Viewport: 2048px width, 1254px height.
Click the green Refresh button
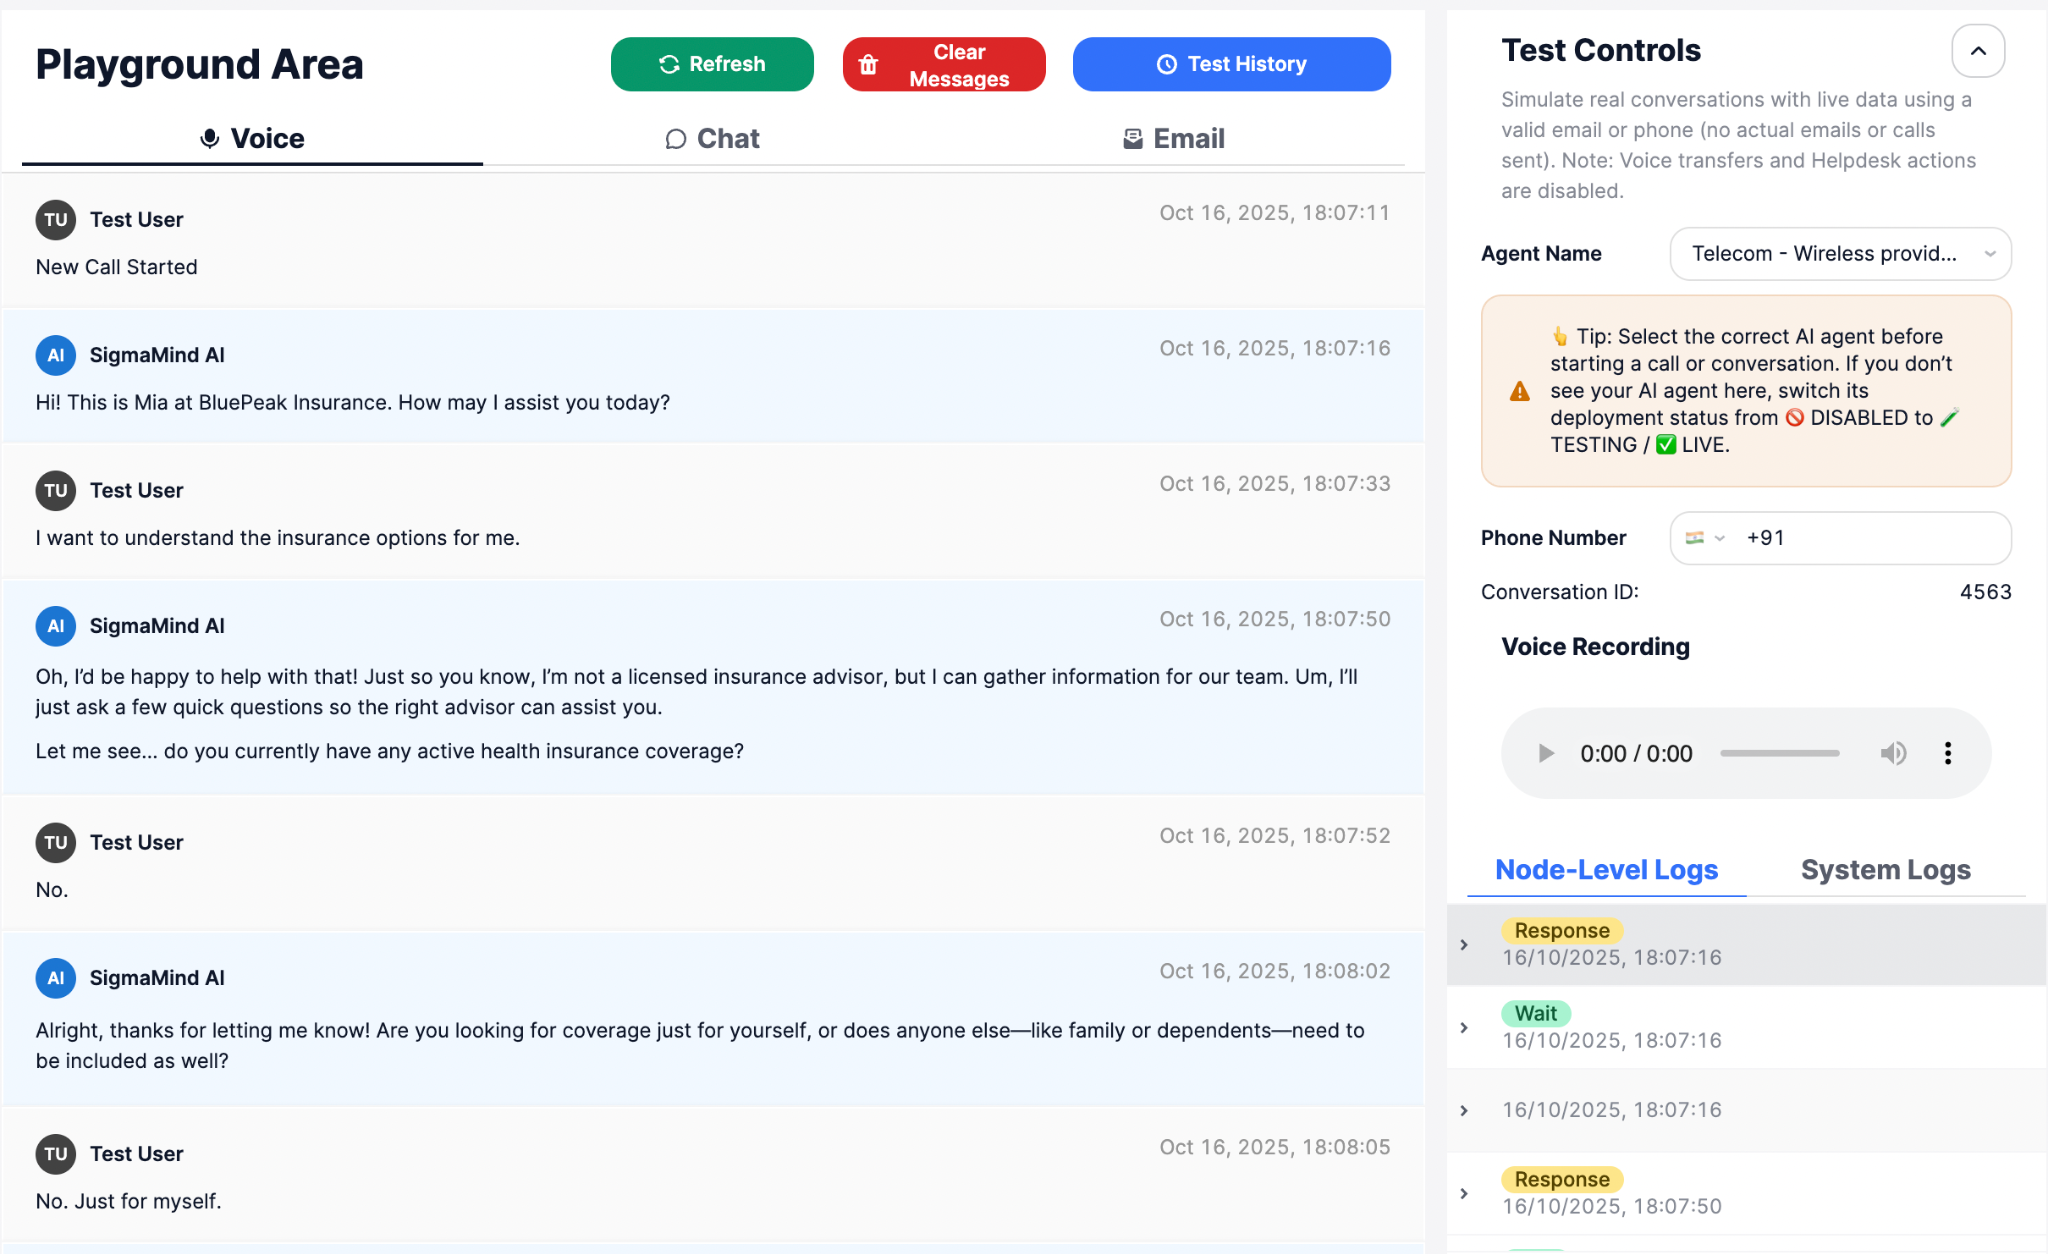[x=712, y=64]
